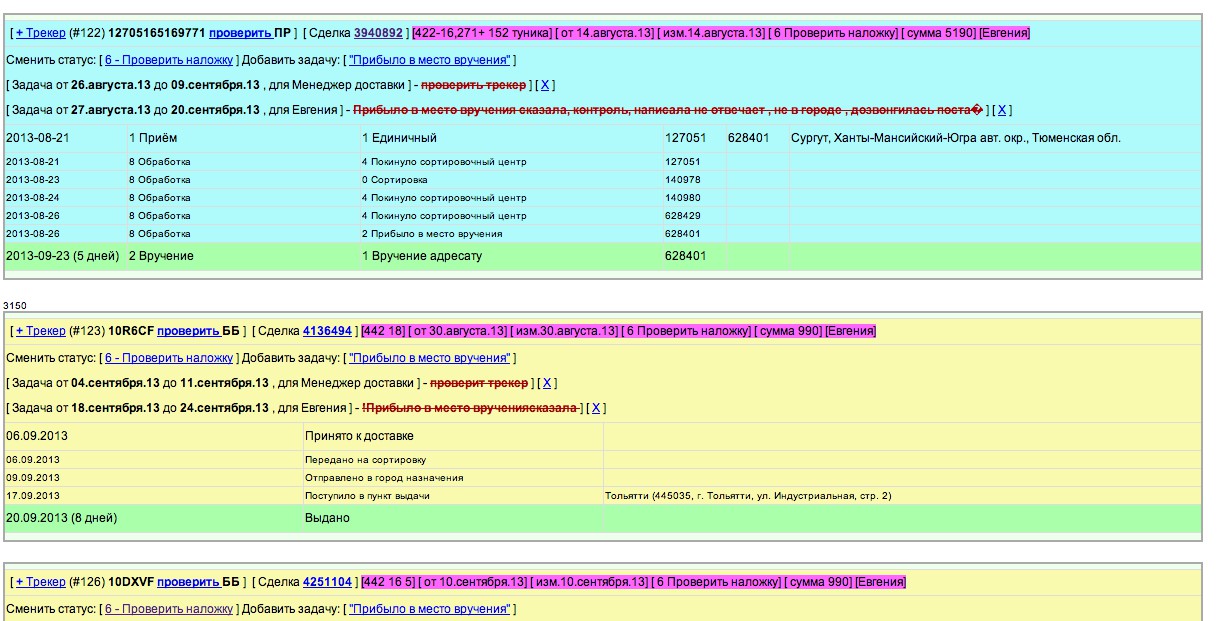Screen dimensions: 1217x621
Task: Click '1 Единичный' cell in first row
Action: click(510, 138)
